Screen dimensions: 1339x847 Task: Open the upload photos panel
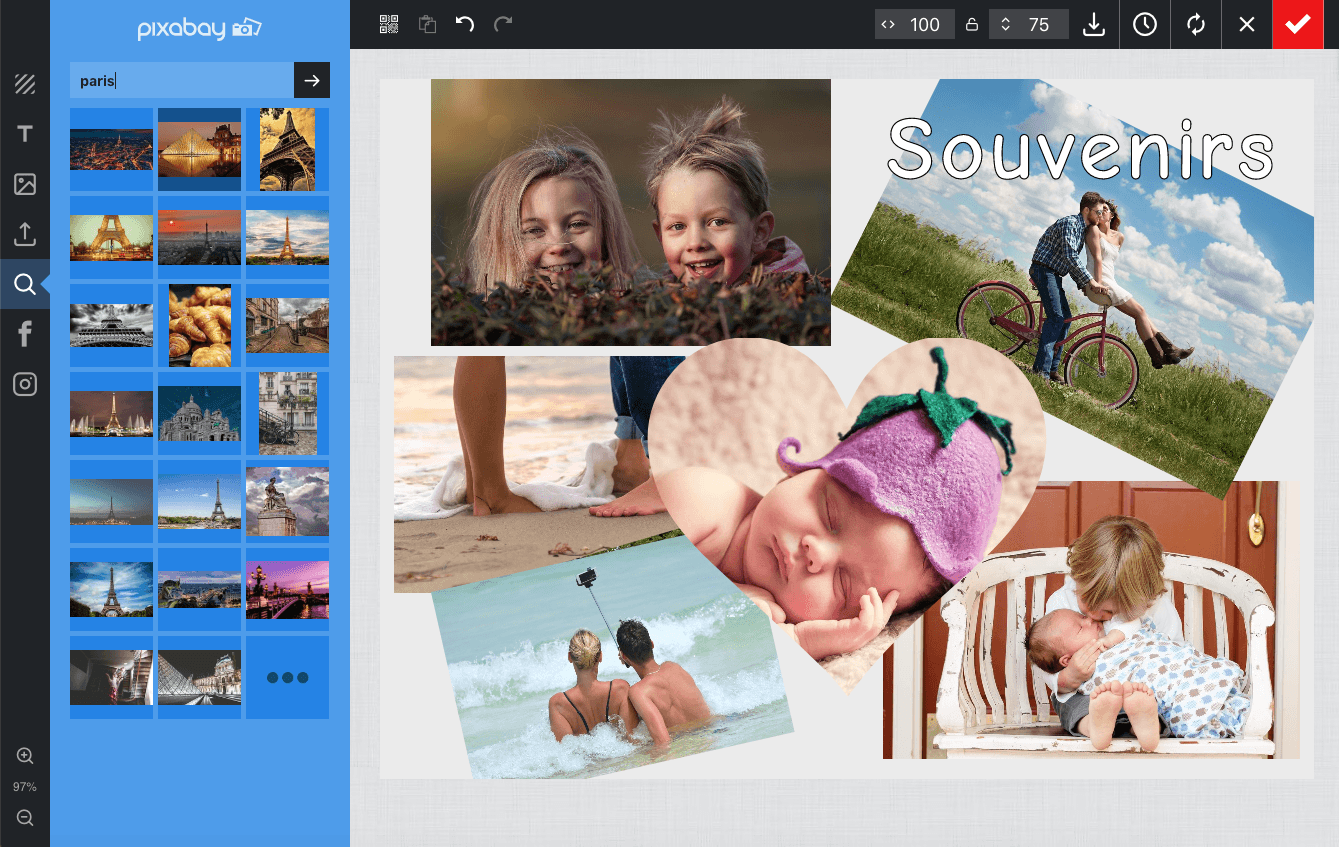25,234
